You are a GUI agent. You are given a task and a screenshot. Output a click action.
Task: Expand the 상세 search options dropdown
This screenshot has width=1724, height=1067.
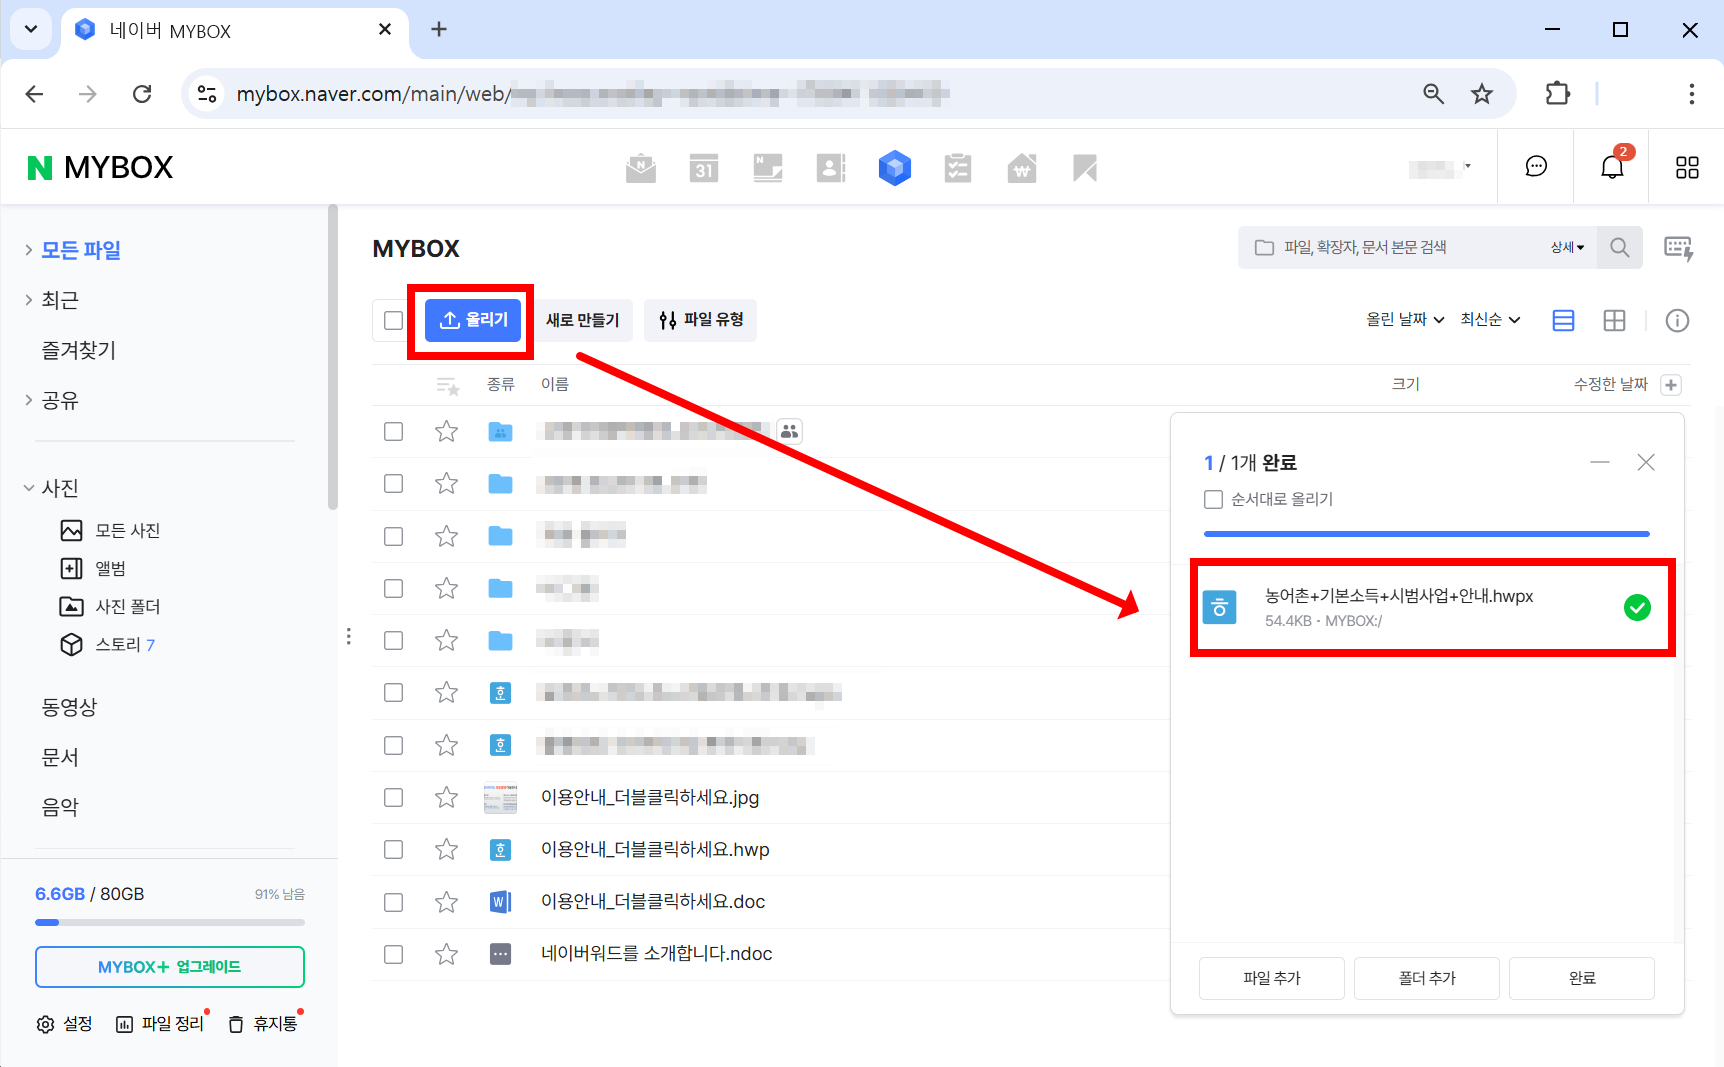pyautogui.click(x=1567, y=247)
